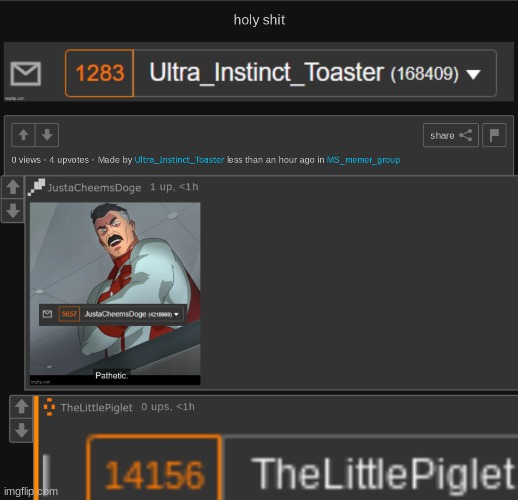
Task: Click the 'holy shit' post title
Action: [259, 20]
